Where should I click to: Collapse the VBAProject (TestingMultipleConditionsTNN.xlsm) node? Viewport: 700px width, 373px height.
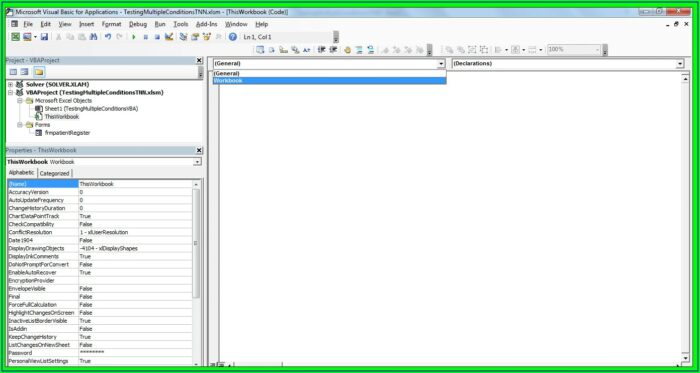(x=10, y=92)
